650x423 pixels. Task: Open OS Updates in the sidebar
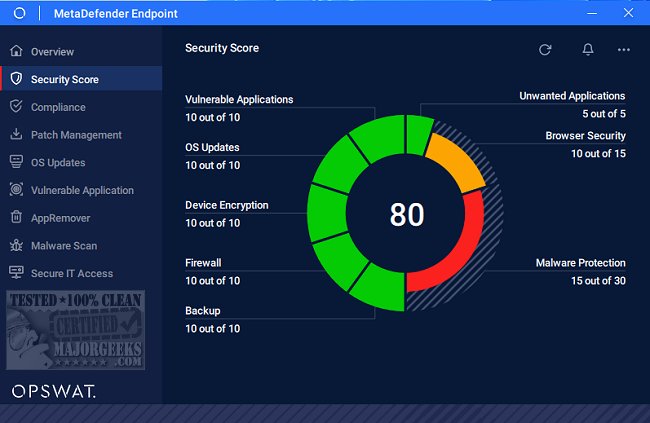point(81,163)
